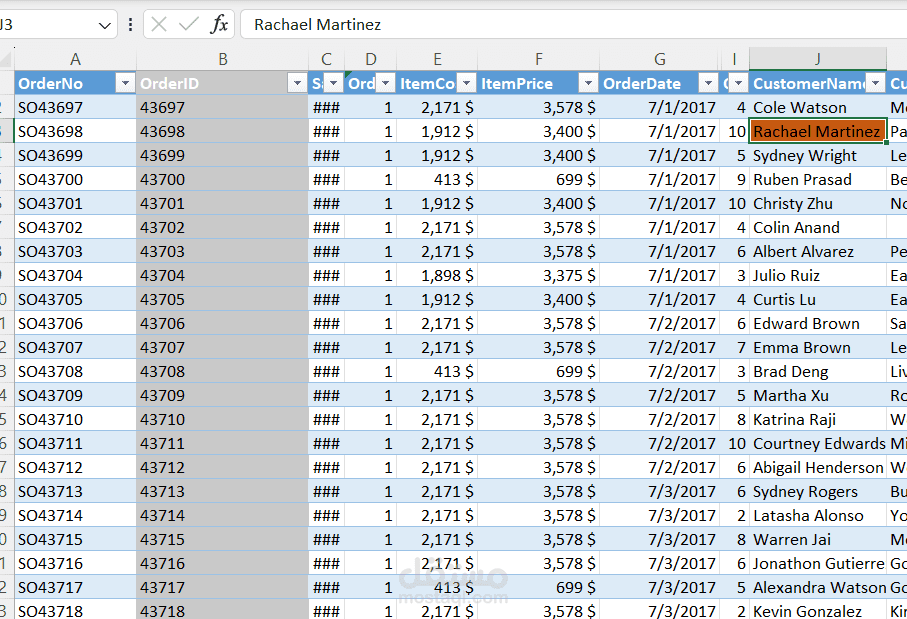The width and height of the screenshot is (907, 619).
Task: Expand the OrderDate filter dropdown
Action: tap(708, 84)
